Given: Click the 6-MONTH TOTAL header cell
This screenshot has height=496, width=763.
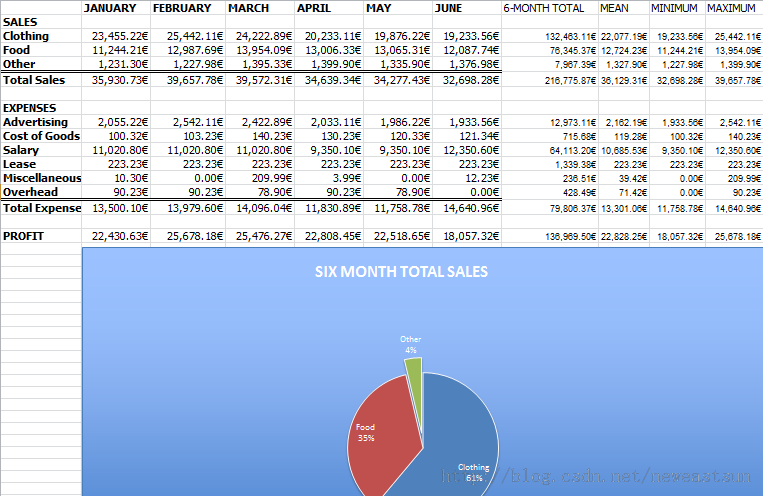Looking at the screenshot, I should (550, 8).
